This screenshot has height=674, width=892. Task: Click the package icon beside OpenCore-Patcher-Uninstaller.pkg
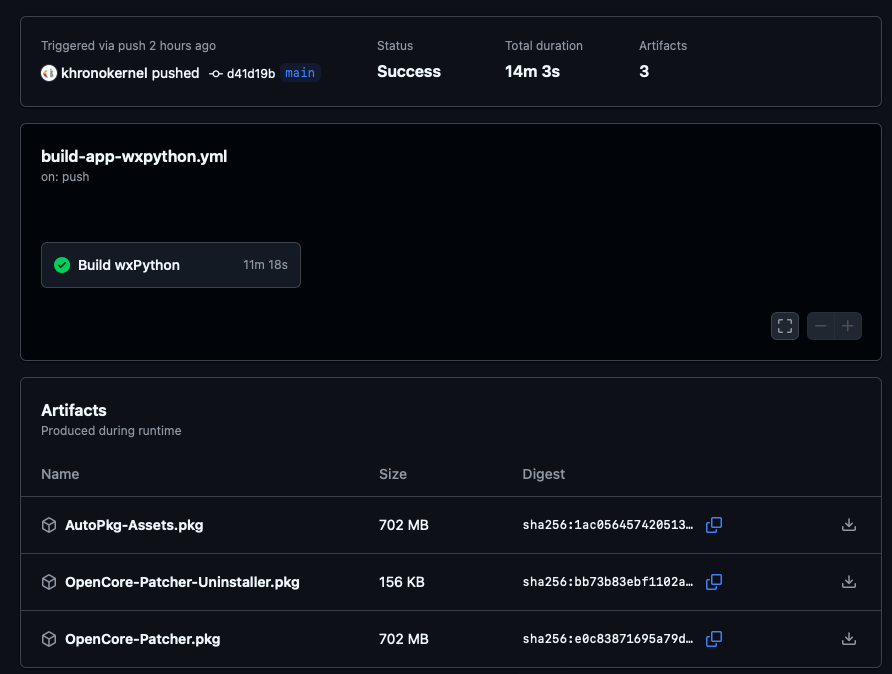(x=49, y=582)
